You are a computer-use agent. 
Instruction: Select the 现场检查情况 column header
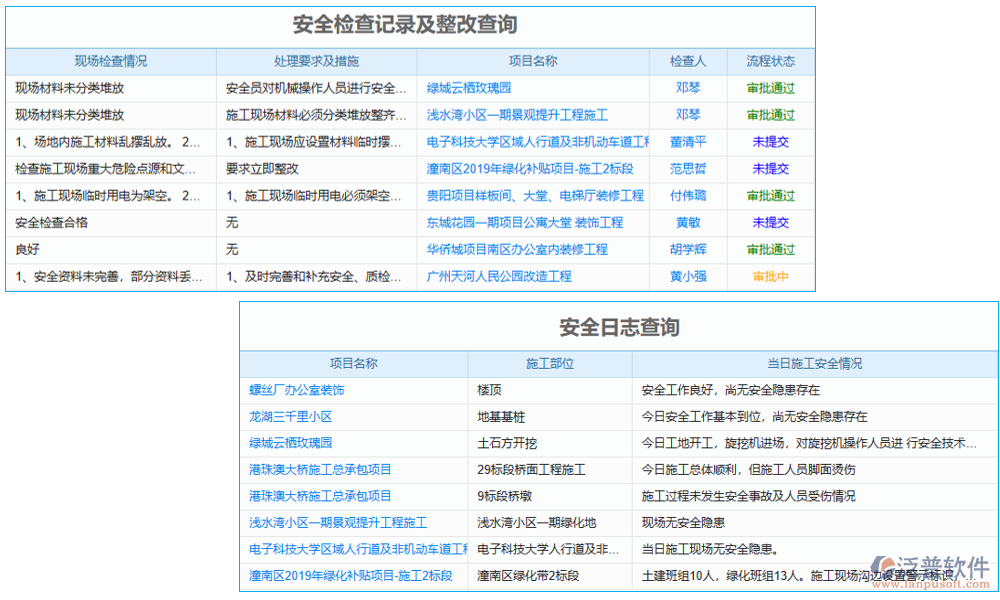coord(110,61)
